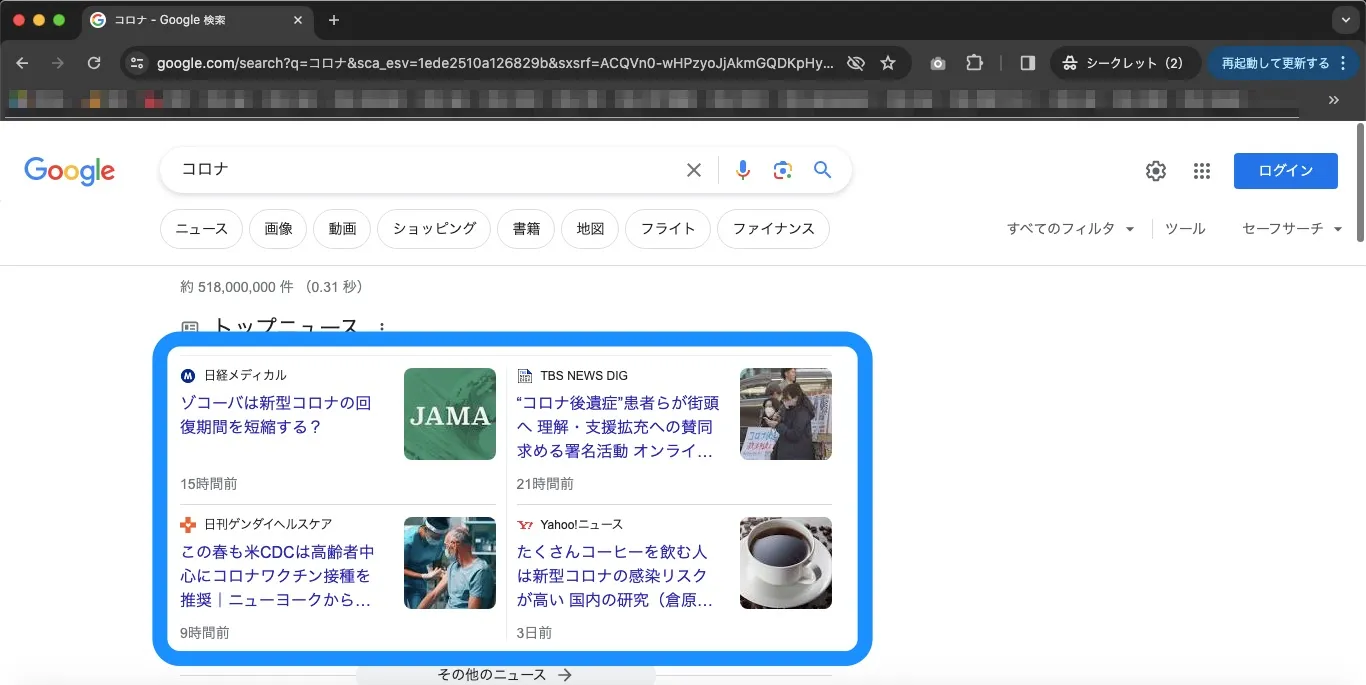Expand the セーフサーチ dropdown
This screenshot has height=685, width=1366.
pyautogui.click(x=1291, y=229)
